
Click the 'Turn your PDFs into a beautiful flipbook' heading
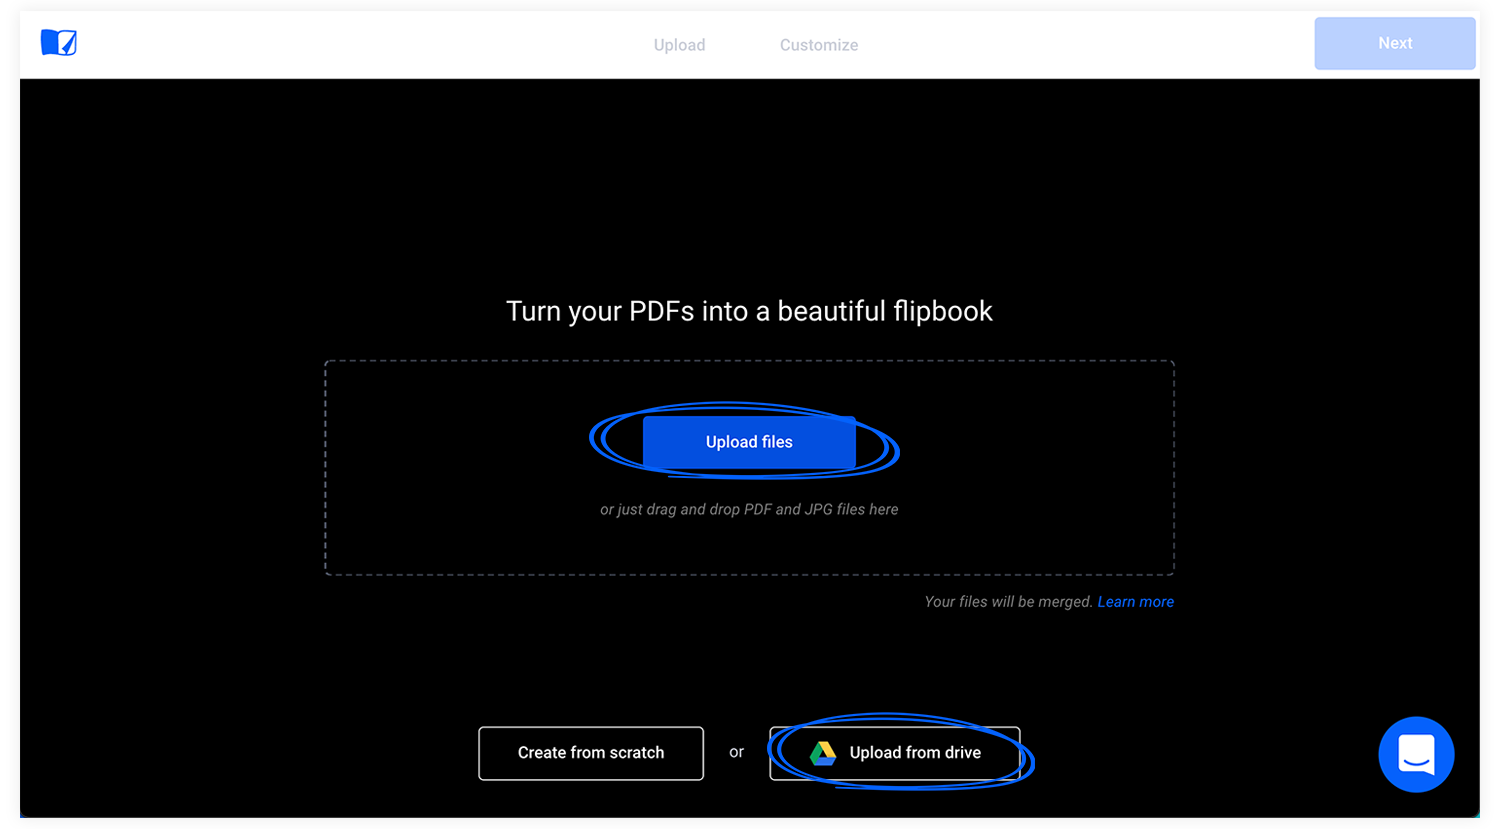(749, 311)
